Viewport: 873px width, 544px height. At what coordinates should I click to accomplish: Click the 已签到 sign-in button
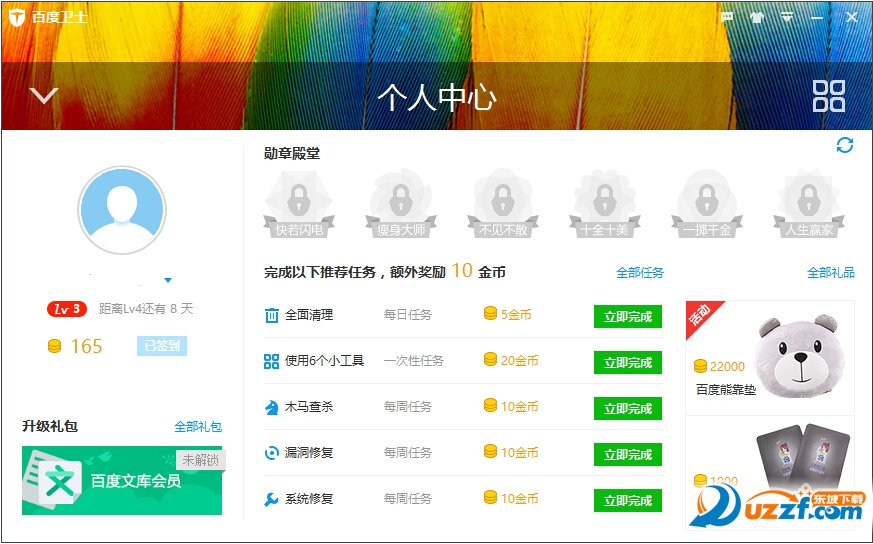click(x=161, y=346)
